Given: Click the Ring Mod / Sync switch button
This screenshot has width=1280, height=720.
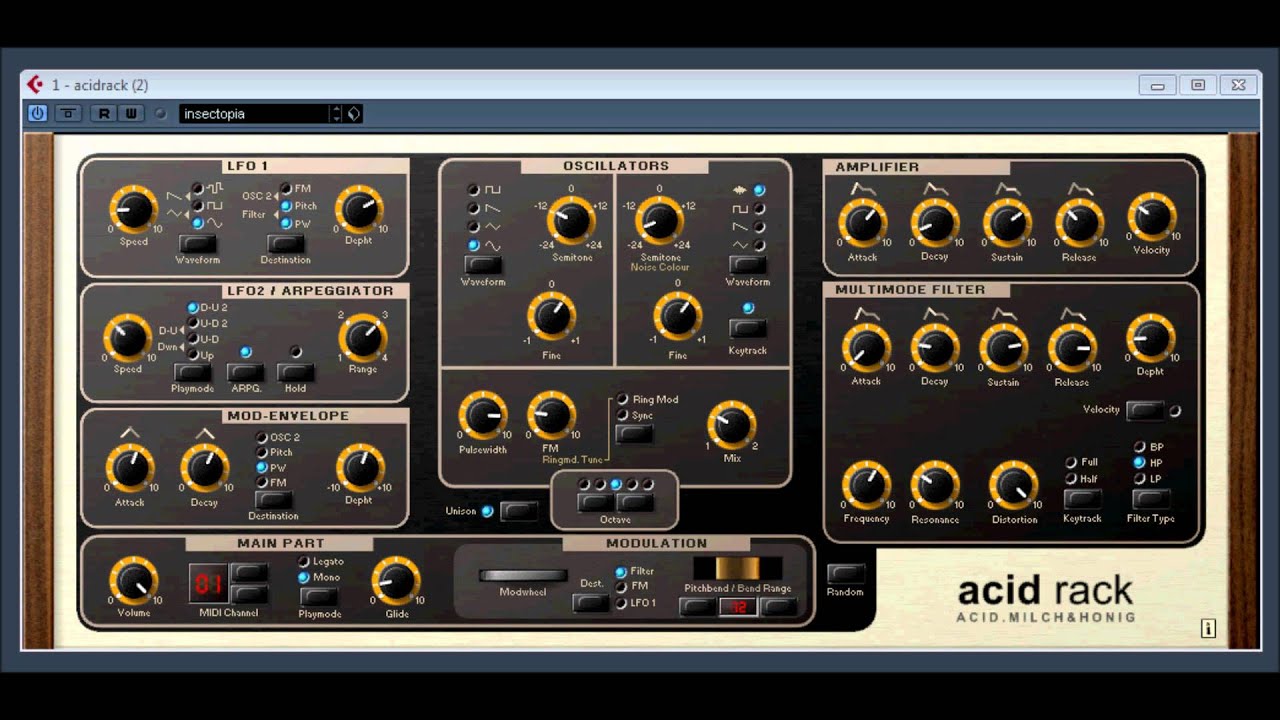Looking at the screenshot, I should (635, 434).
